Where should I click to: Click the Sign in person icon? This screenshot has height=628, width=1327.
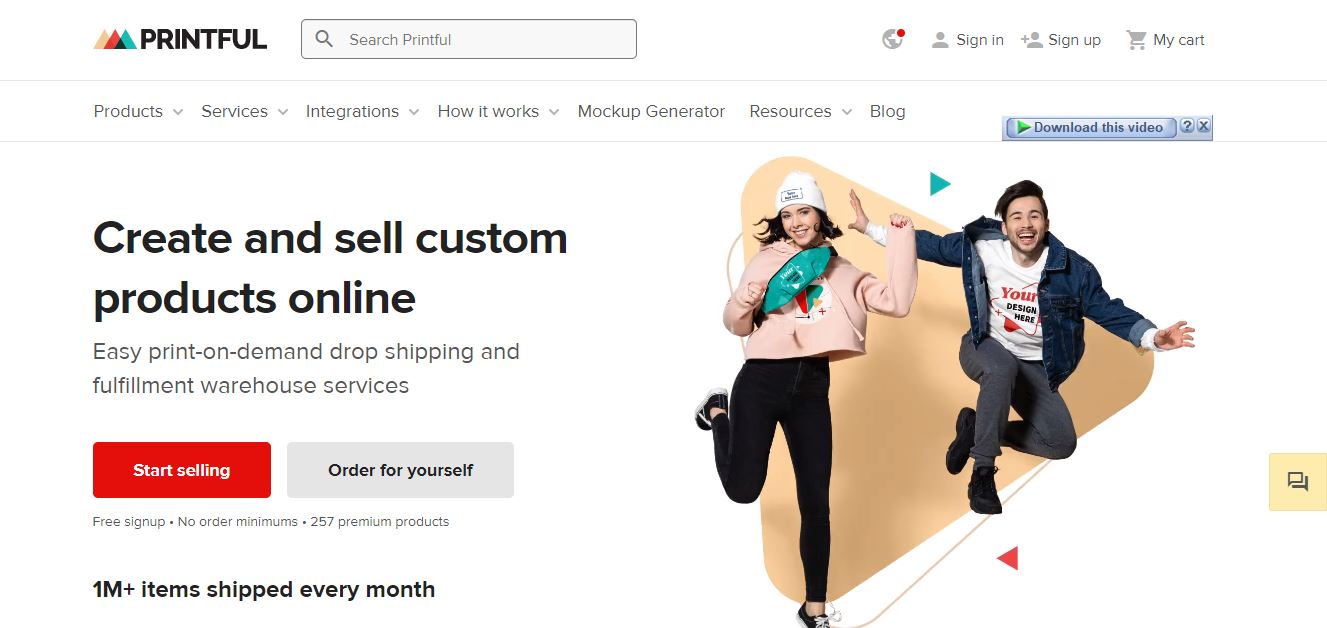click(940, 40)
